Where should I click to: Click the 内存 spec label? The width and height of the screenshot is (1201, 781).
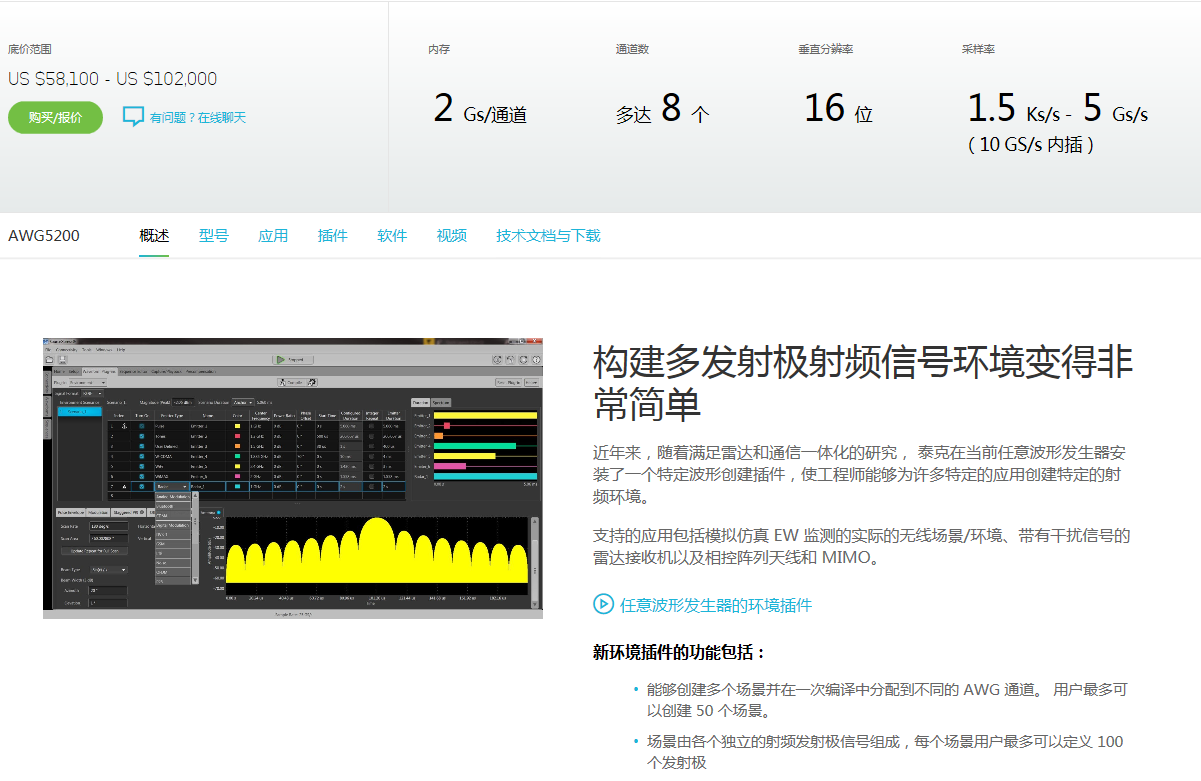439,49
